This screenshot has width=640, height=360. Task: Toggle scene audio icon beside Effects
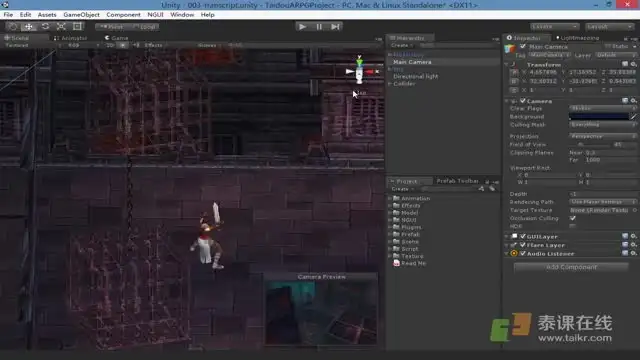point(136,45)
